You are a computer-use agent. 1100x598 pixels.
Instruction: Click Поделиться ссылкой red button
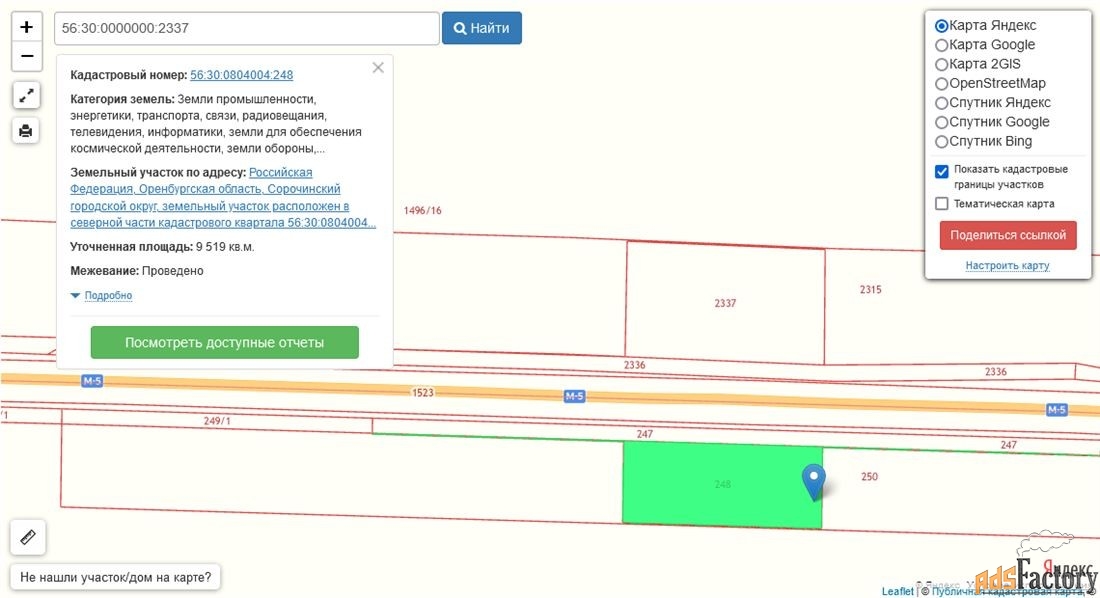tap(1008, 235)
